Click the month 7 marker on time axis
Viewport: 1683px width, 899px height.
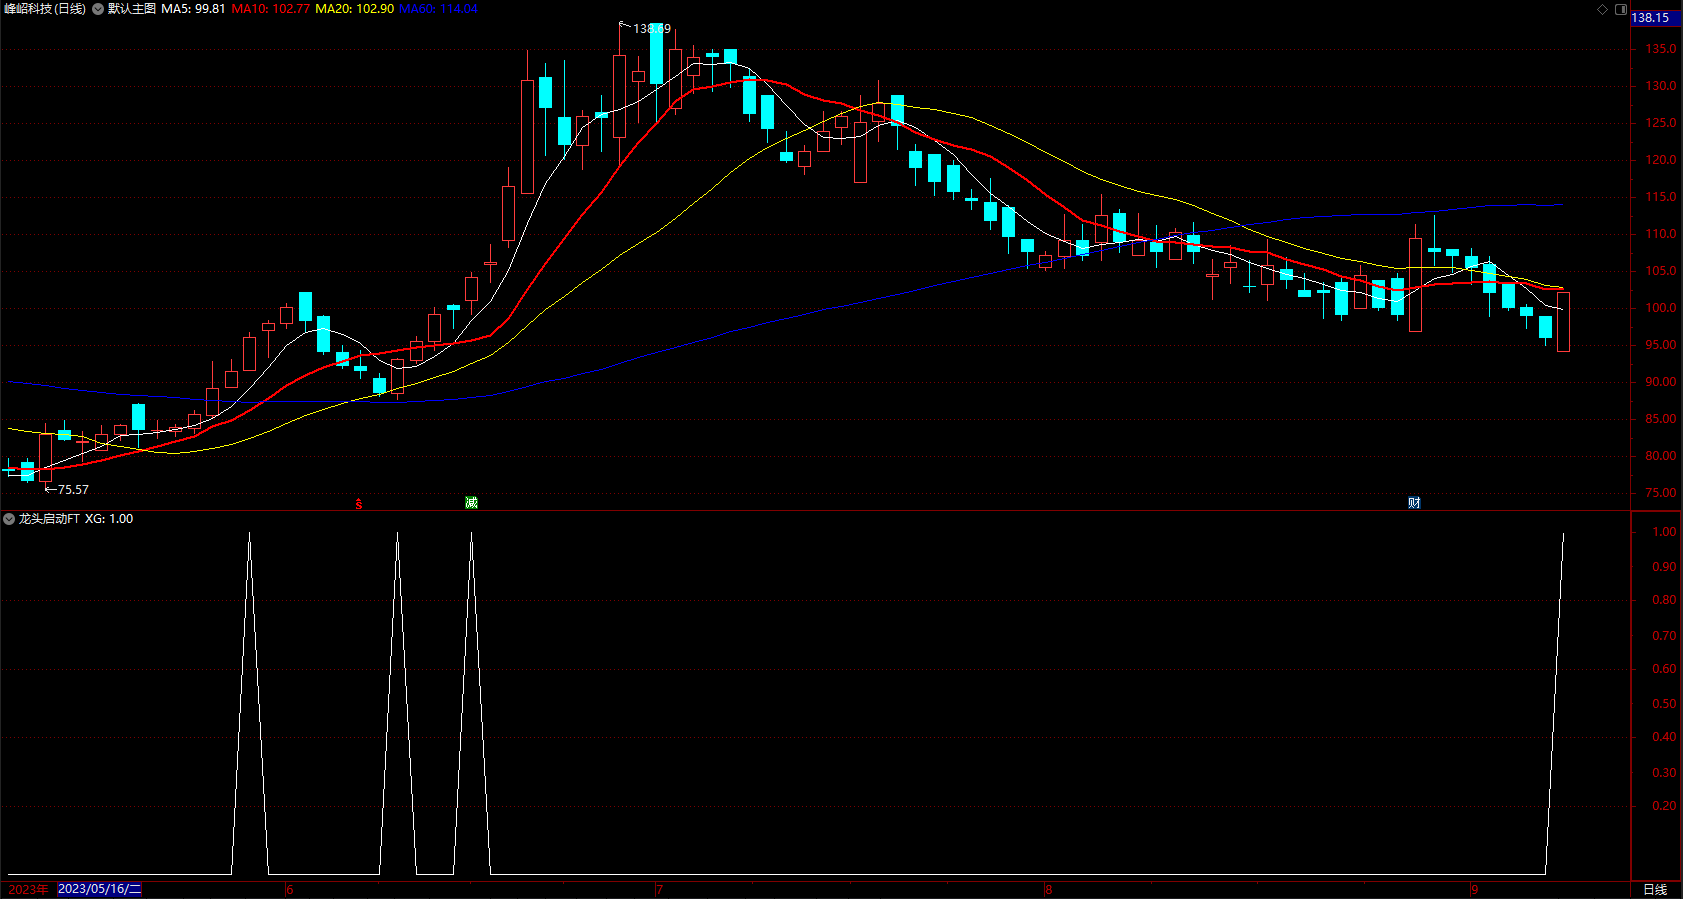(x=660, y=890)
